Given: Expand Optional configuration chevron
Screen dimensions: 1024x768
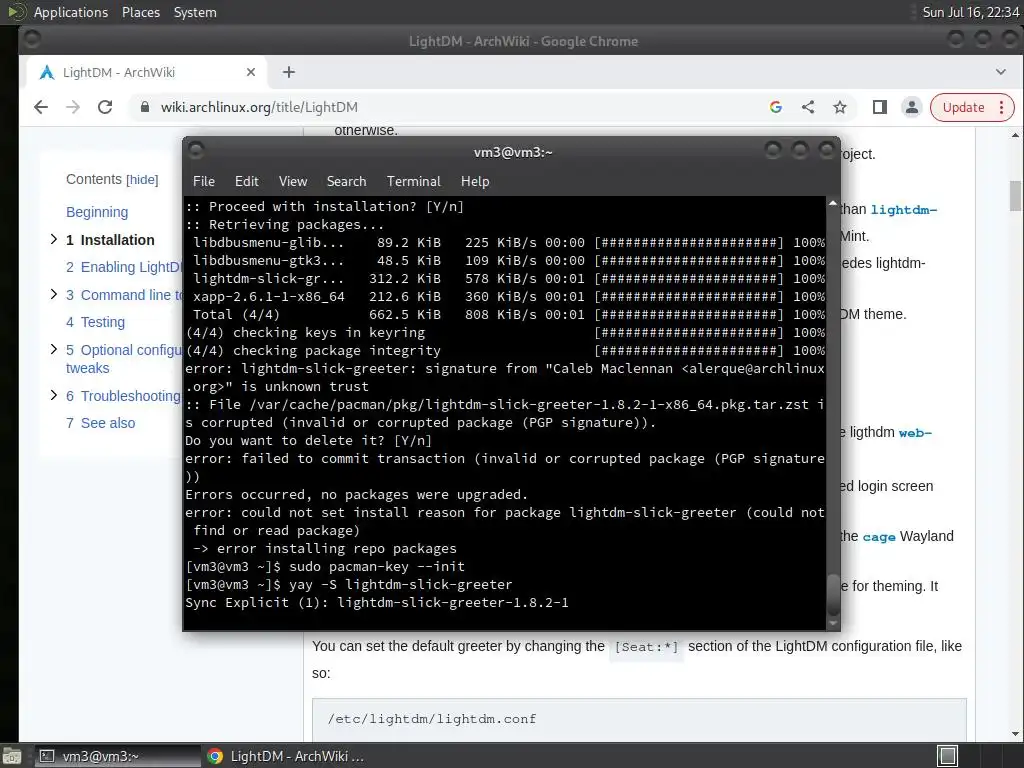Looking at the screenshot, I should point(54,349).
